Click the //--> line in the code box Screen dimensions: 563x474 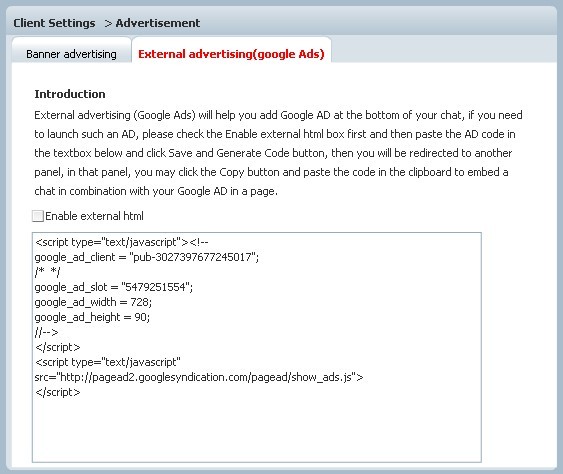click(46, 333)
